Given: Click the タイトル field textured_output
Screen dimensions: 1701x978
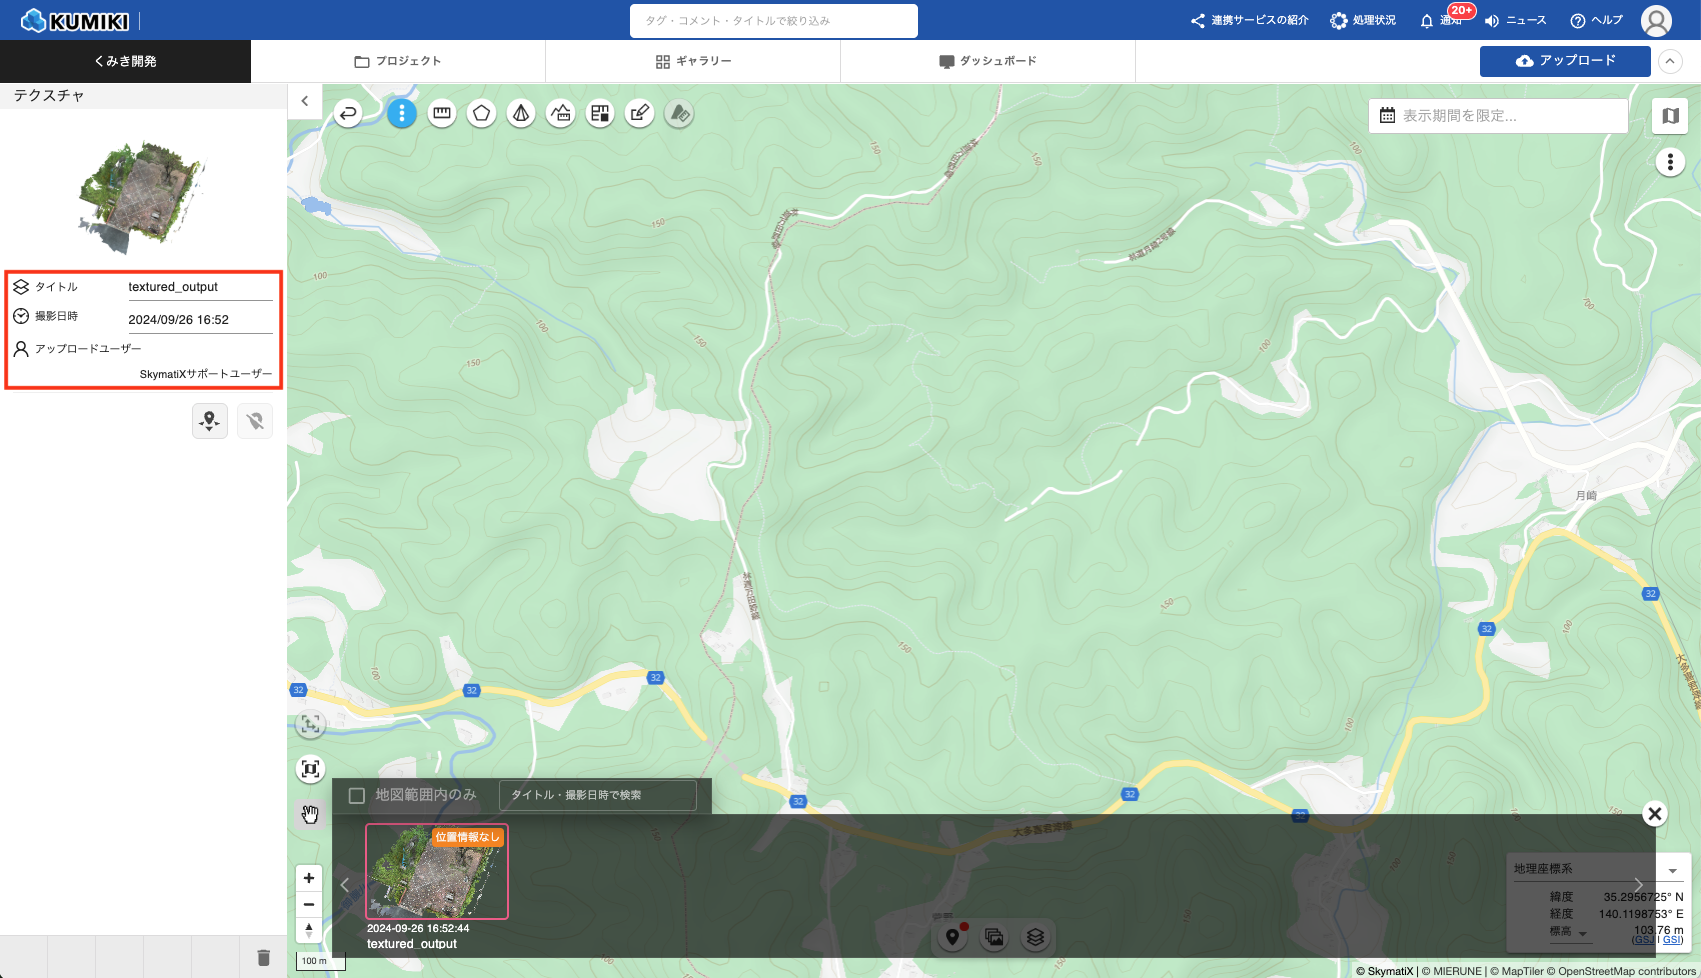Looking at the screenshot, I should [200, 287].
